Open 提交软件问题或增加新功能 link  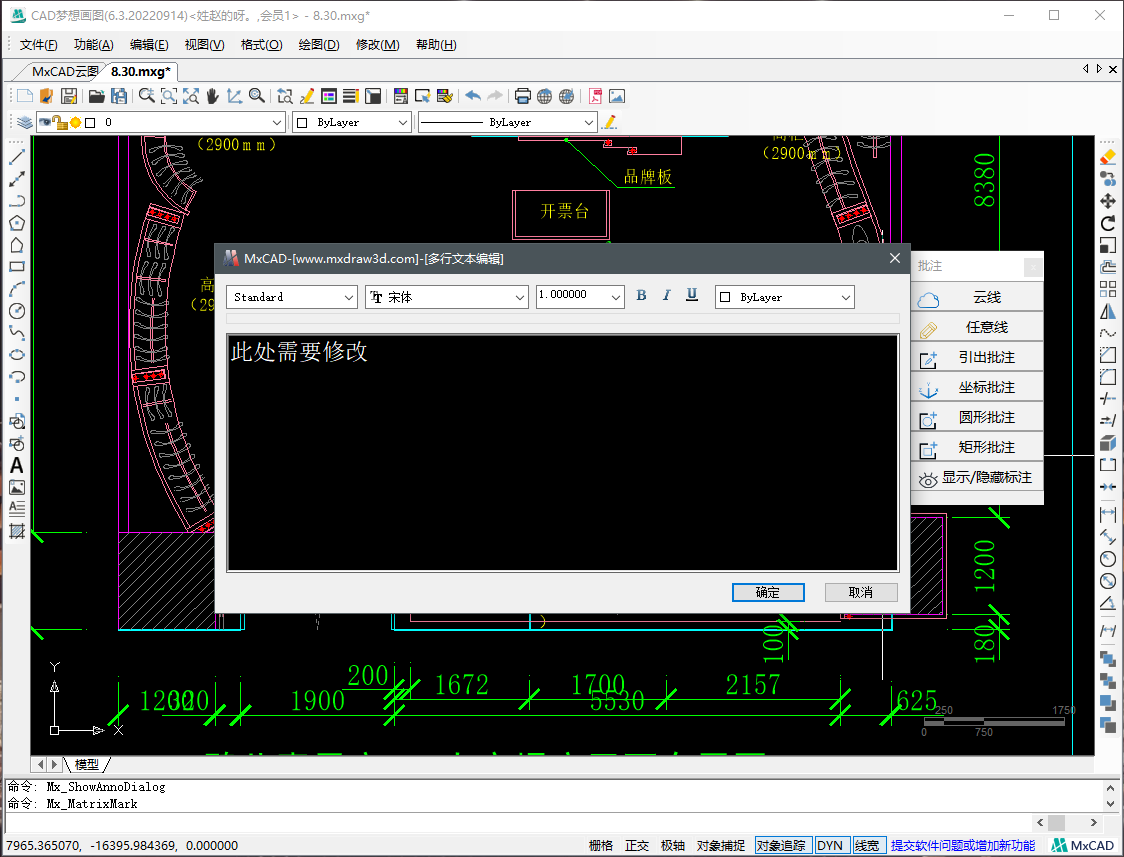point(963,846)
